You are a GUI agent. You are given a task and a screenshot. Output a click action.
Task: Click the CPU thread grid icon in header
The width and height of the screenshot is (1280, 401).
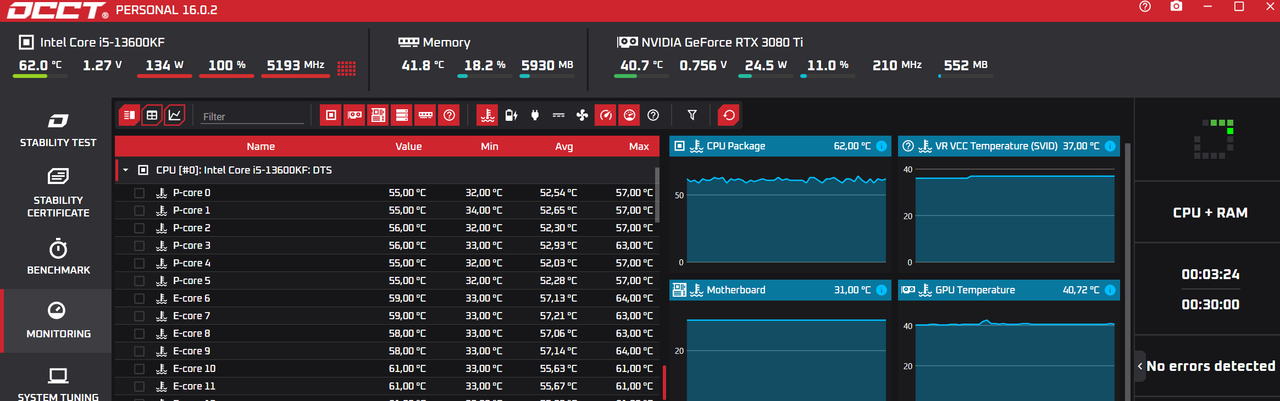347,67
